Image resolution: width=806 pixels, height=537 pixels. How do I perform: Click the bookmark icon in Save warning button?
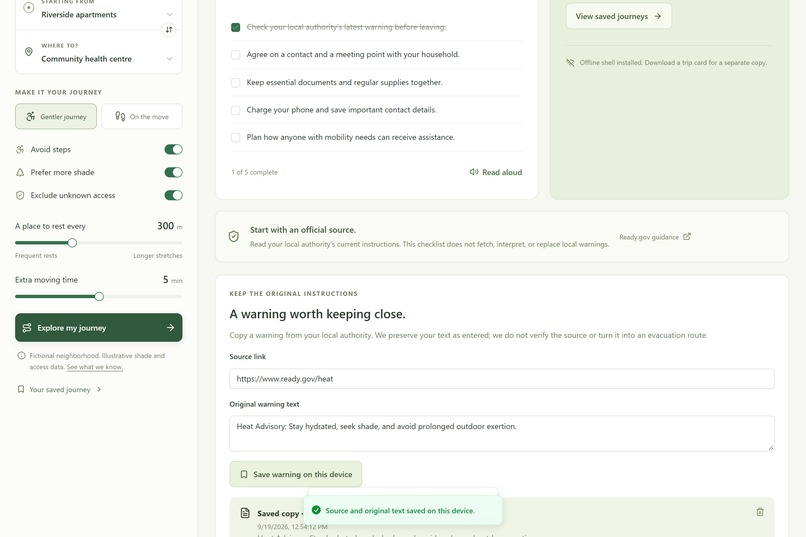tap(244, 474)
